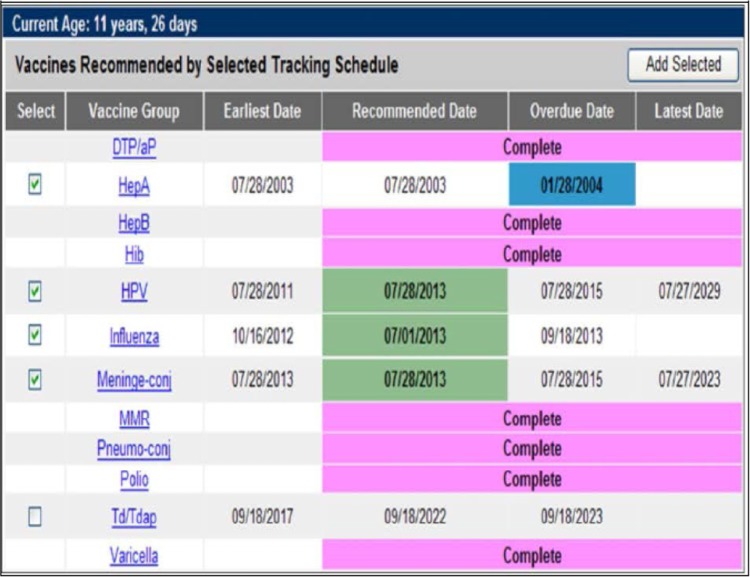The width and height of the screenshot is (750, 577).
Task: Uncheck the HepA vaccine checkbox
Action: click(x=36, y=185)
